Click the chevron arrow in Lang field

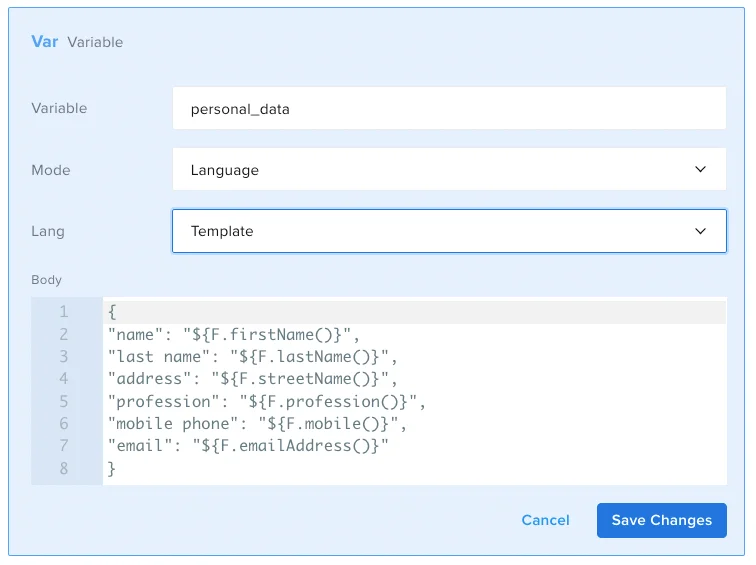click(700, 231)
